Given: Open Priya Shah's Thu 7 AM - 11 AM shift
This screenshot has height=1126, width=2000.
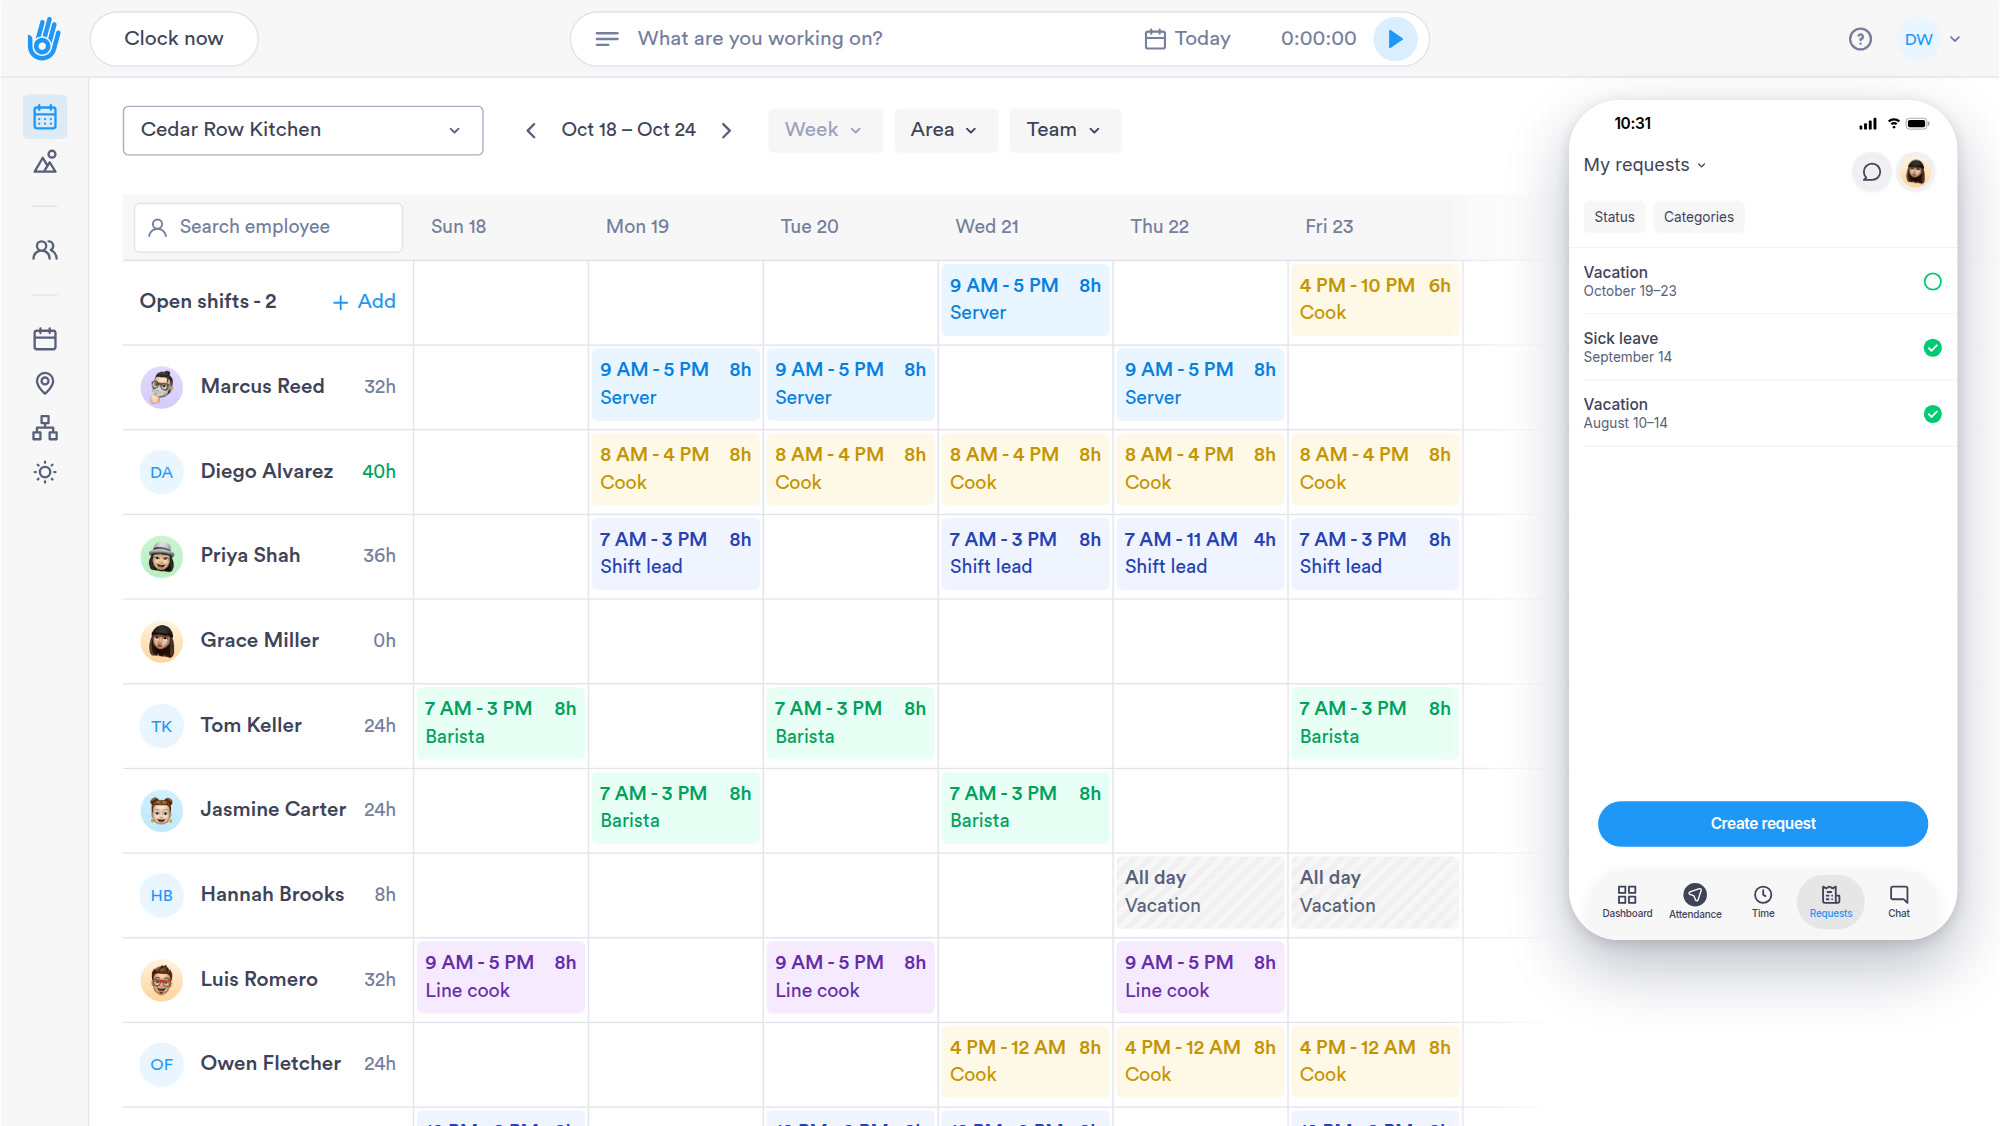Looking at the screenshot, I should pos(1199,553).
